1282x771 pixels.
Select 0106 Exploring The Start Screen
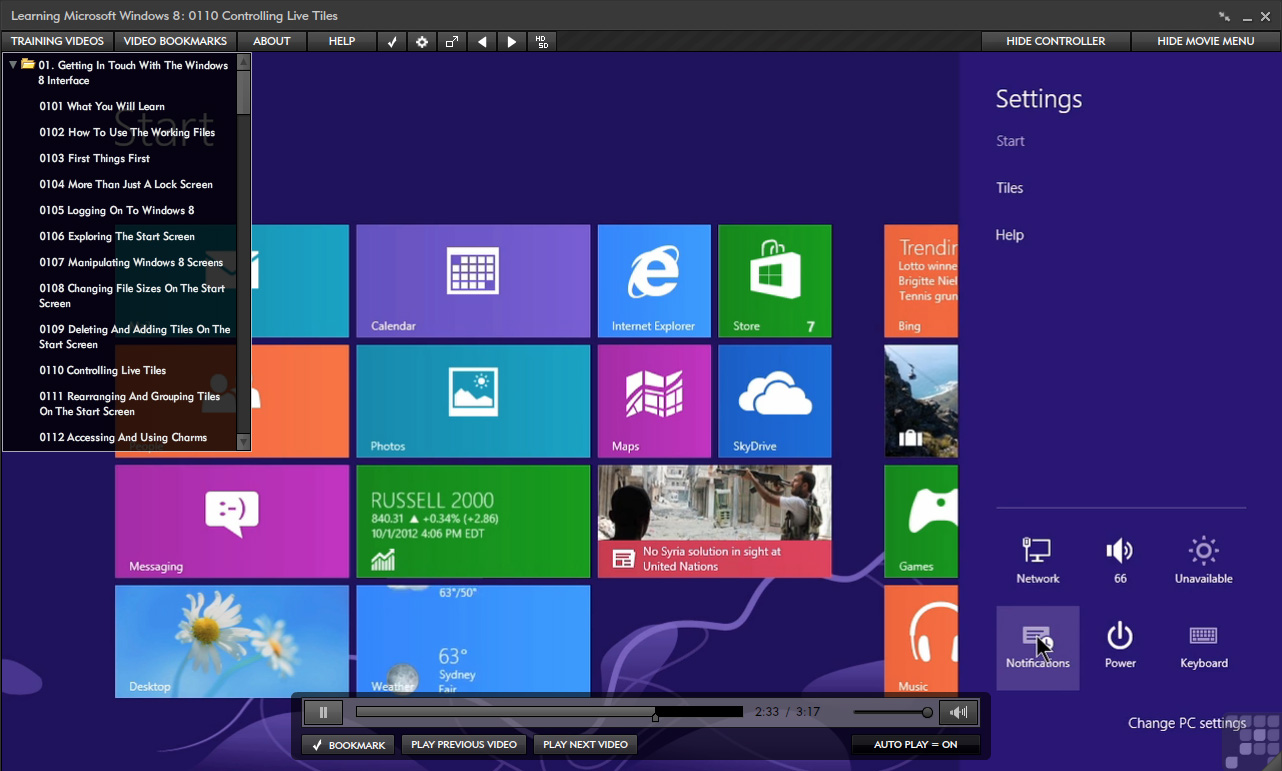click(117, 236)
